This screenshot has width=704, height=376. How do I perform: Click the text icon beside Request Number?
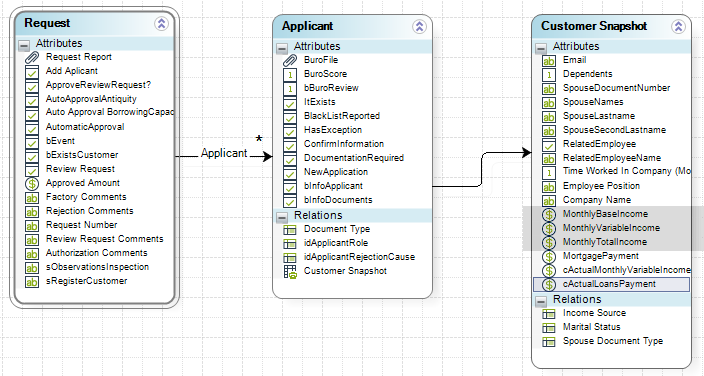(32, 226)
